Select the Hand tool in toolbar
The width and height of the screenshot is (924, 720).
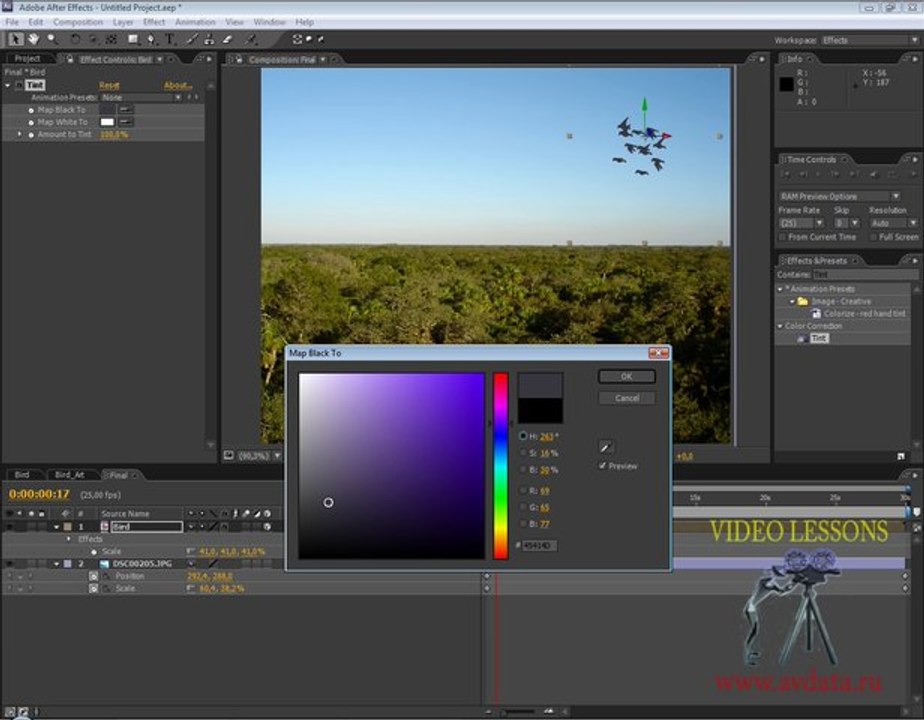click(x=34, y=39)
